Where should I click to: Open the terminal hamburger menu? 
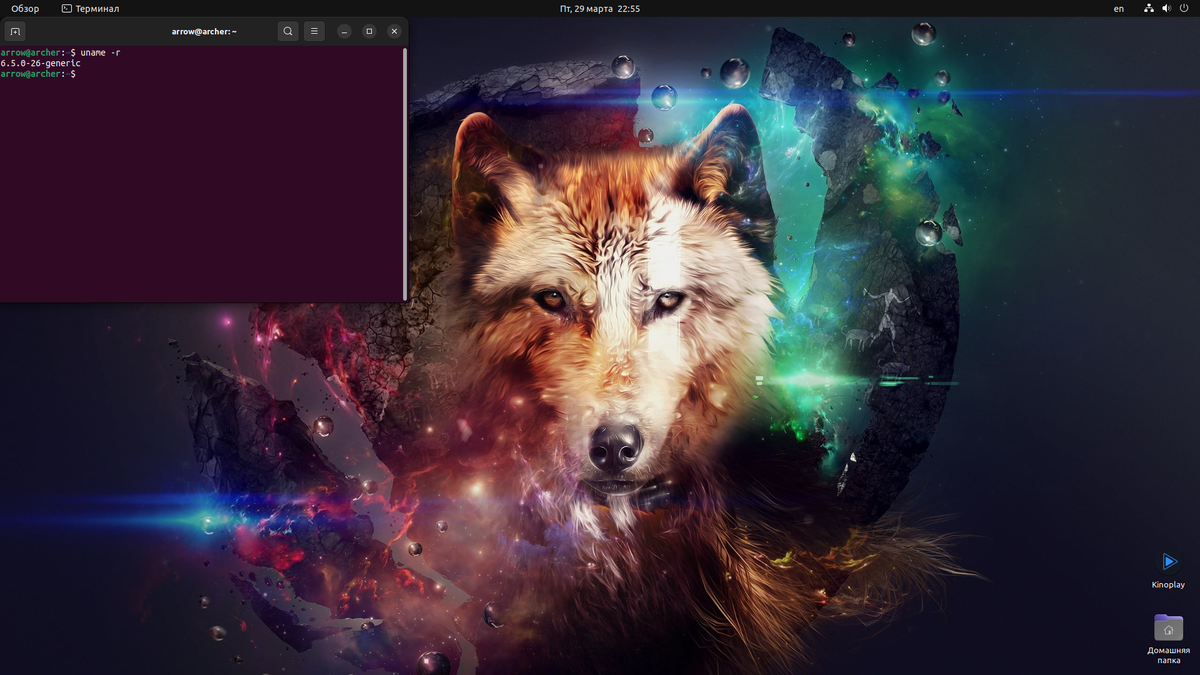point(314,31)
